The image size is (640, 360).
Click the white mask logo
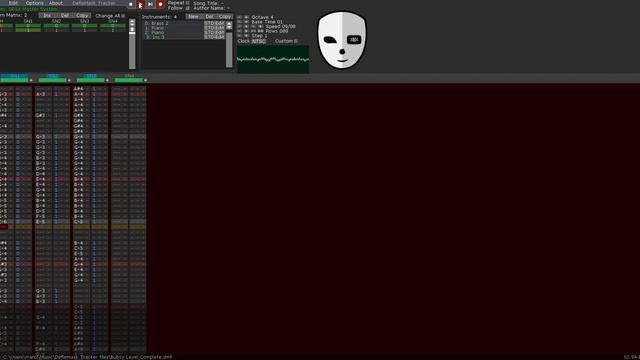(342, 40)
